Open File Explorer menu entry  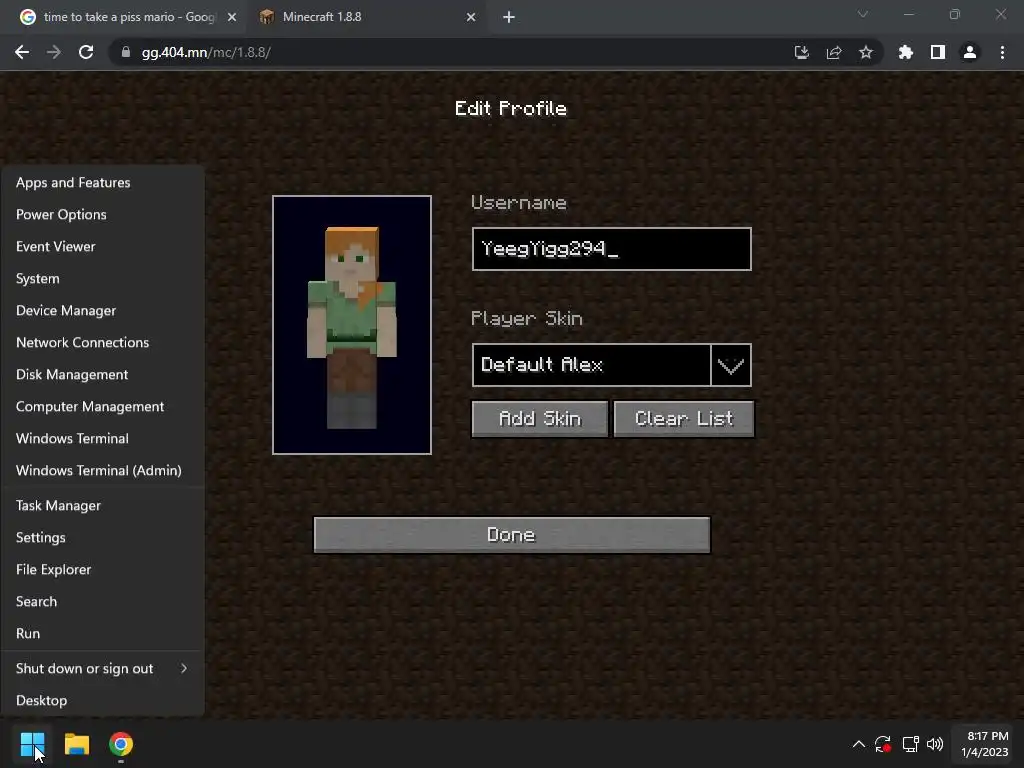pos(103,569)
